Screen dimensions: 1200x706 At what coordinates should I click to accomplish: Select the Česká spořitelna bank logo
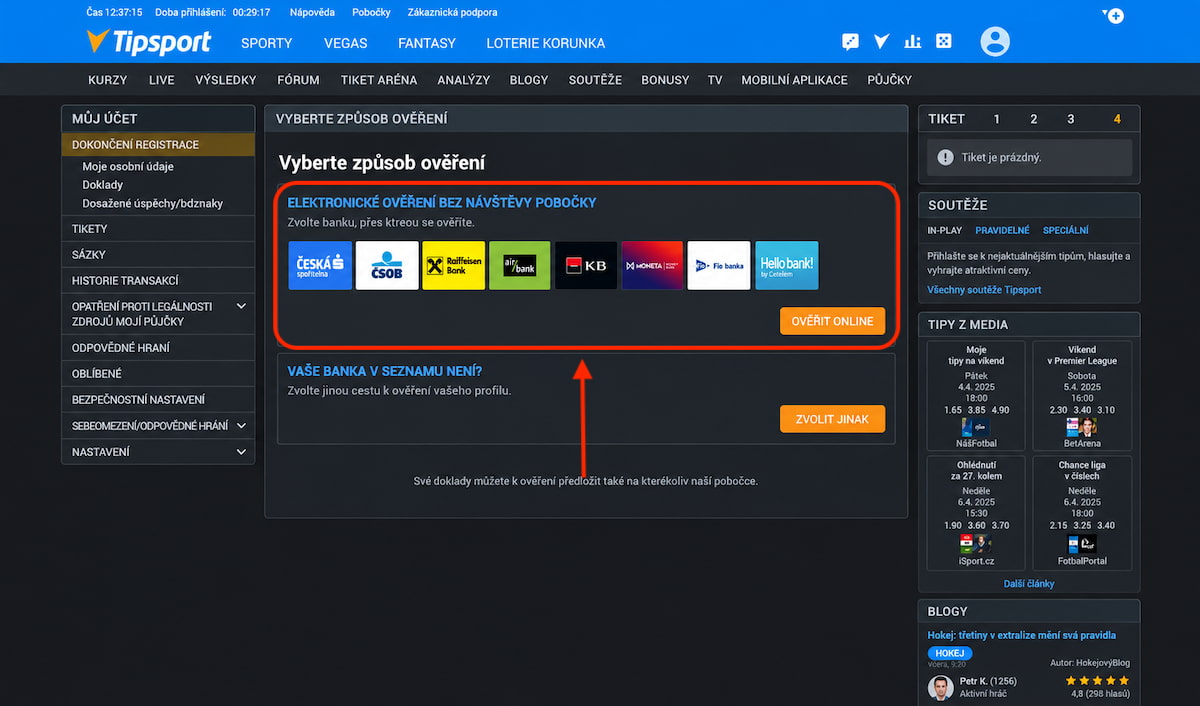(320, 265)
